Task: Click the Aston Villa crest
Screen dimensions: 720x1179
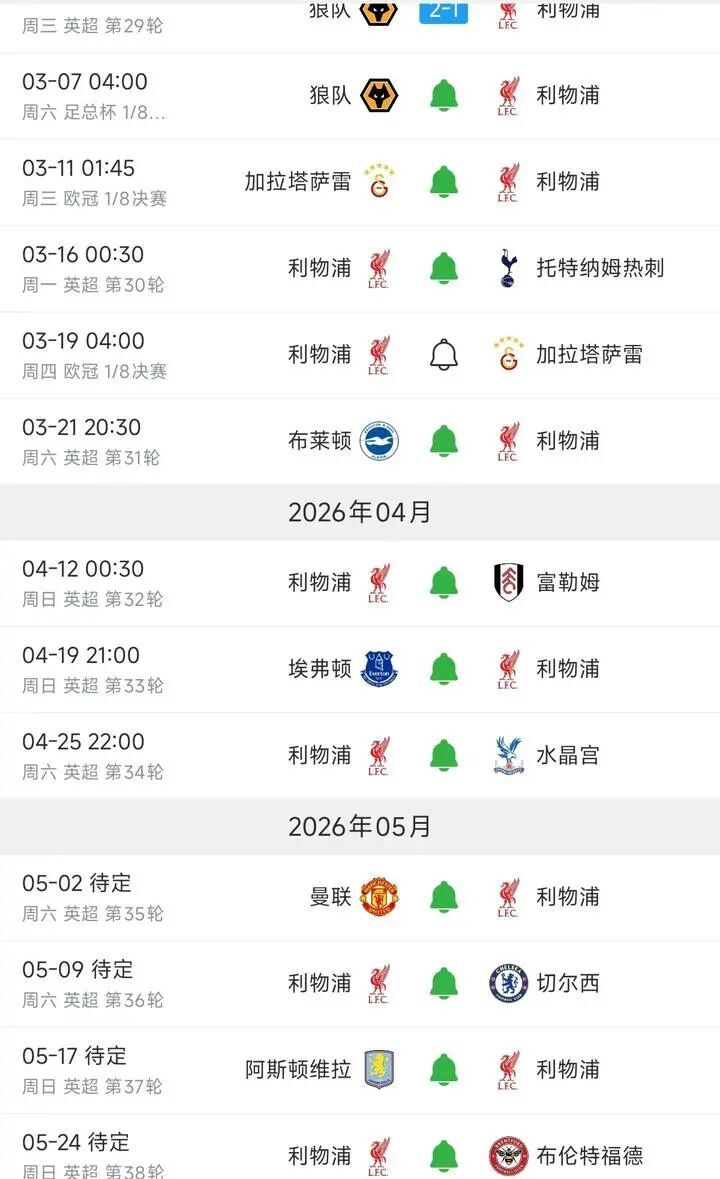Action: click(x=379, y=1069)
